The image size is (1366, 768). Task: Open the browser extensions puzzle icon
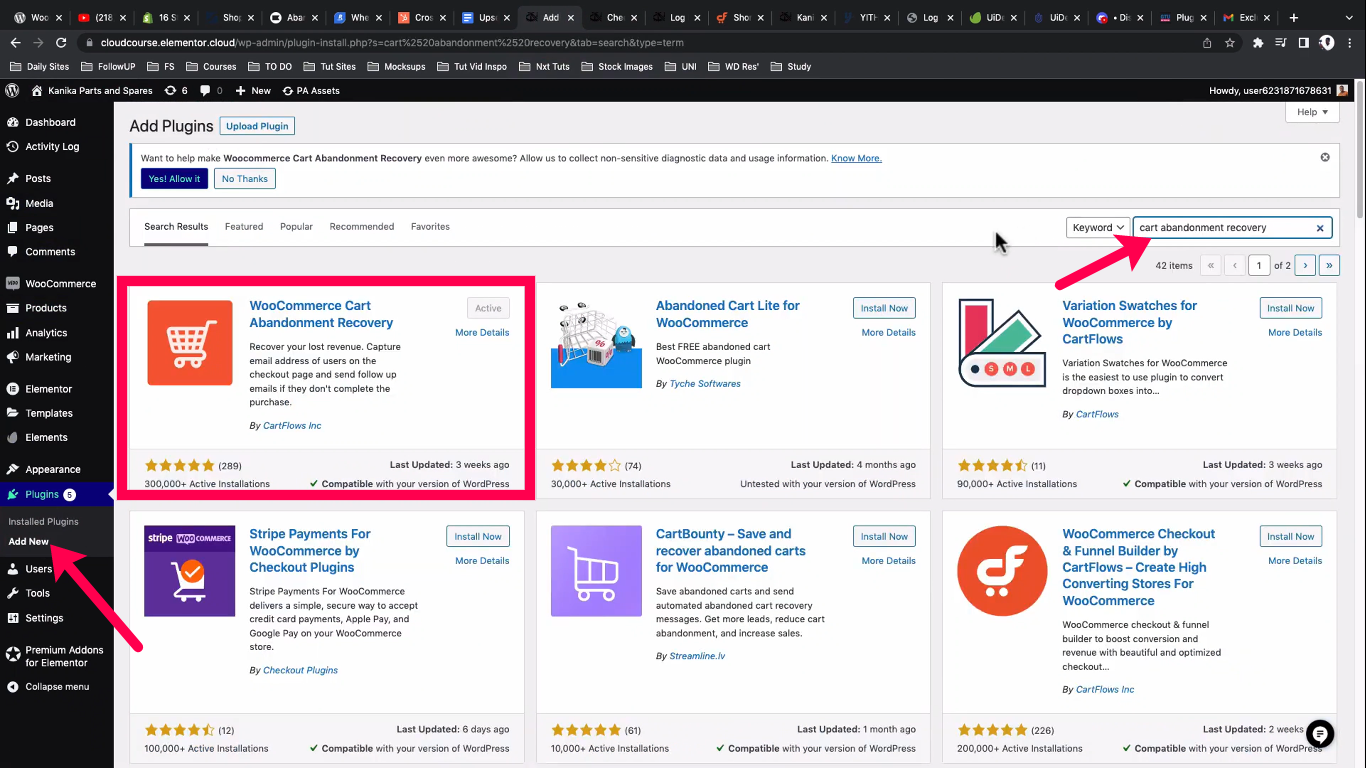[x=1258, y=42]
